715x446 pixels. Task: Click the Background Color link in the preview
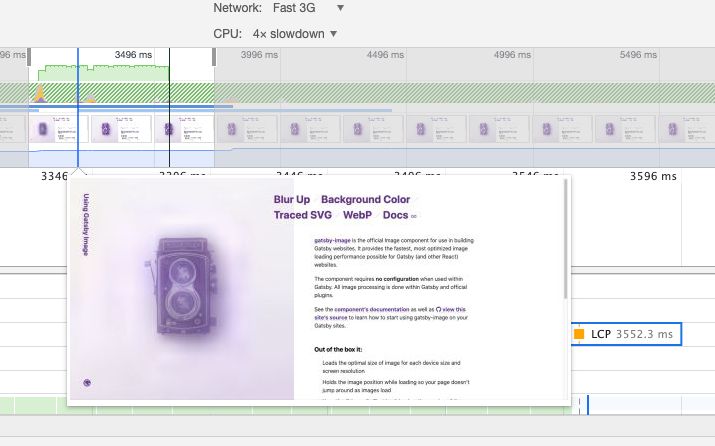pyautogui.click(x=365, y=200)
